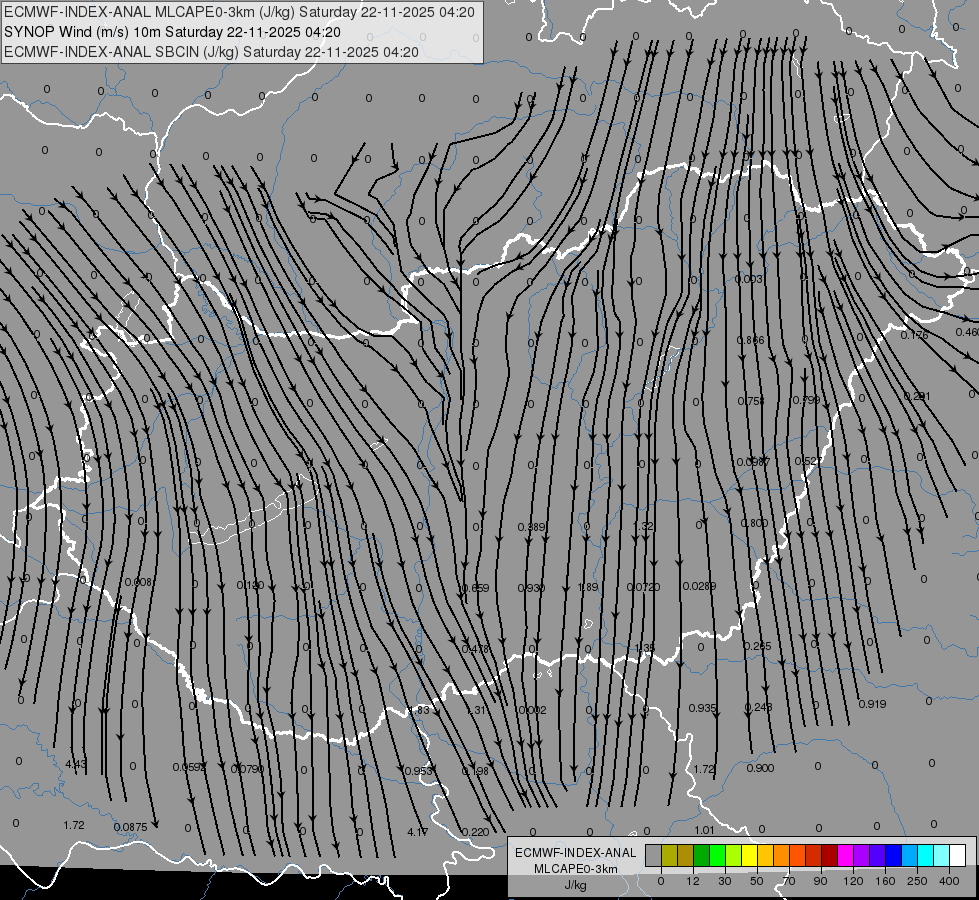Click the map value 0.0720

pyautogui.click(x=643, y=587)
